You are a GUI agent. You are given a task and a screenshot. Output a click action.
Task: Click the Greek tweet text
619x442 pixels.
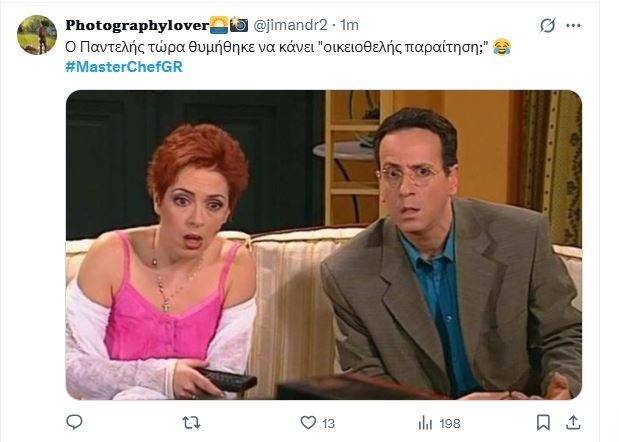pos(277,47)
